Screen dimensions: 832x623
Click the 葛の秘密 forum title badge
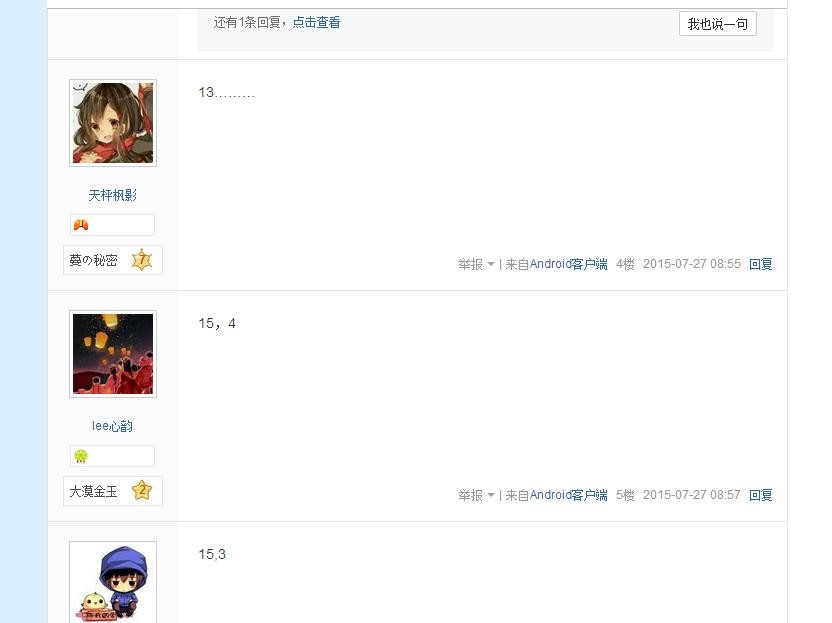[112, 260]
